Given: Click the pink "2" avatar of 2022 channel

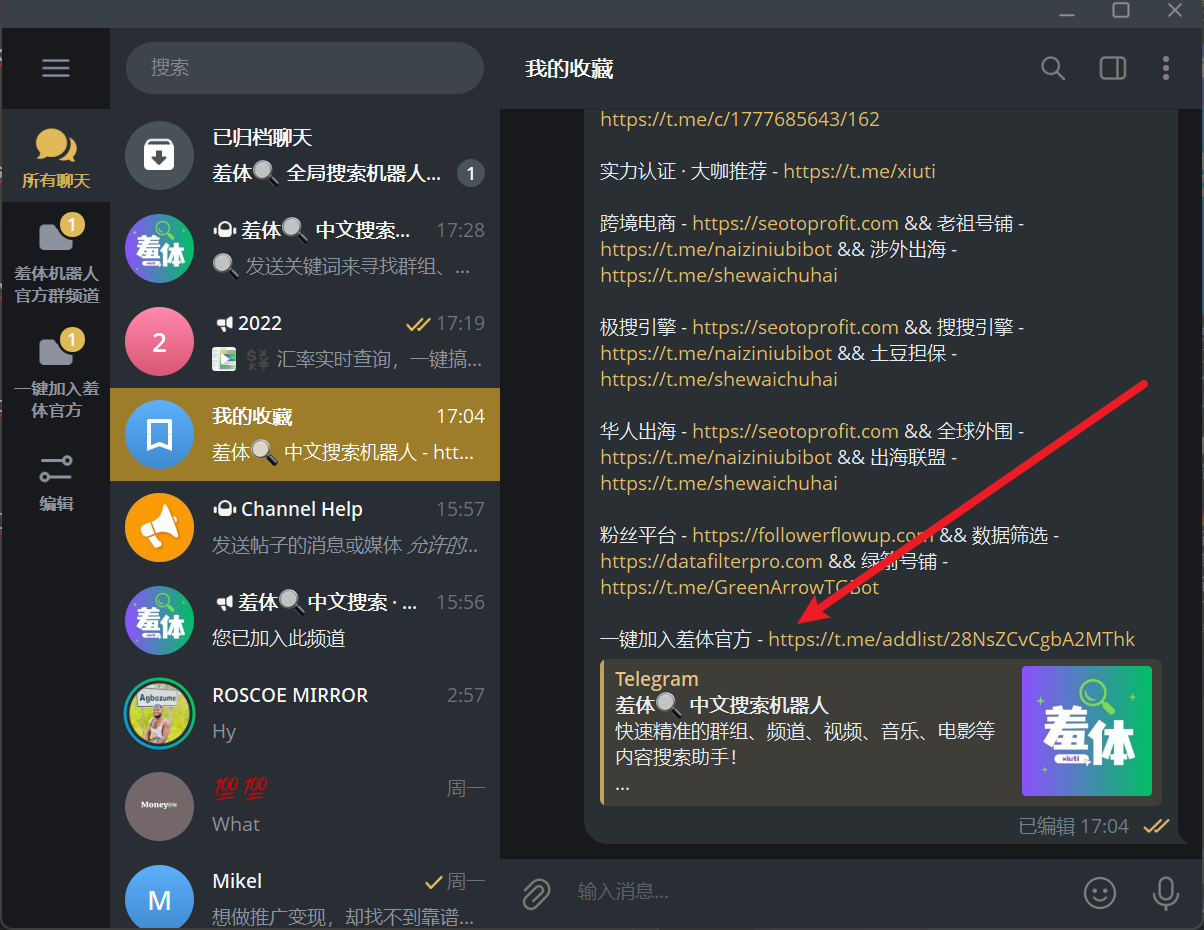Looking at the screenshot, I should pyautogui.click(x=159, y=341).
